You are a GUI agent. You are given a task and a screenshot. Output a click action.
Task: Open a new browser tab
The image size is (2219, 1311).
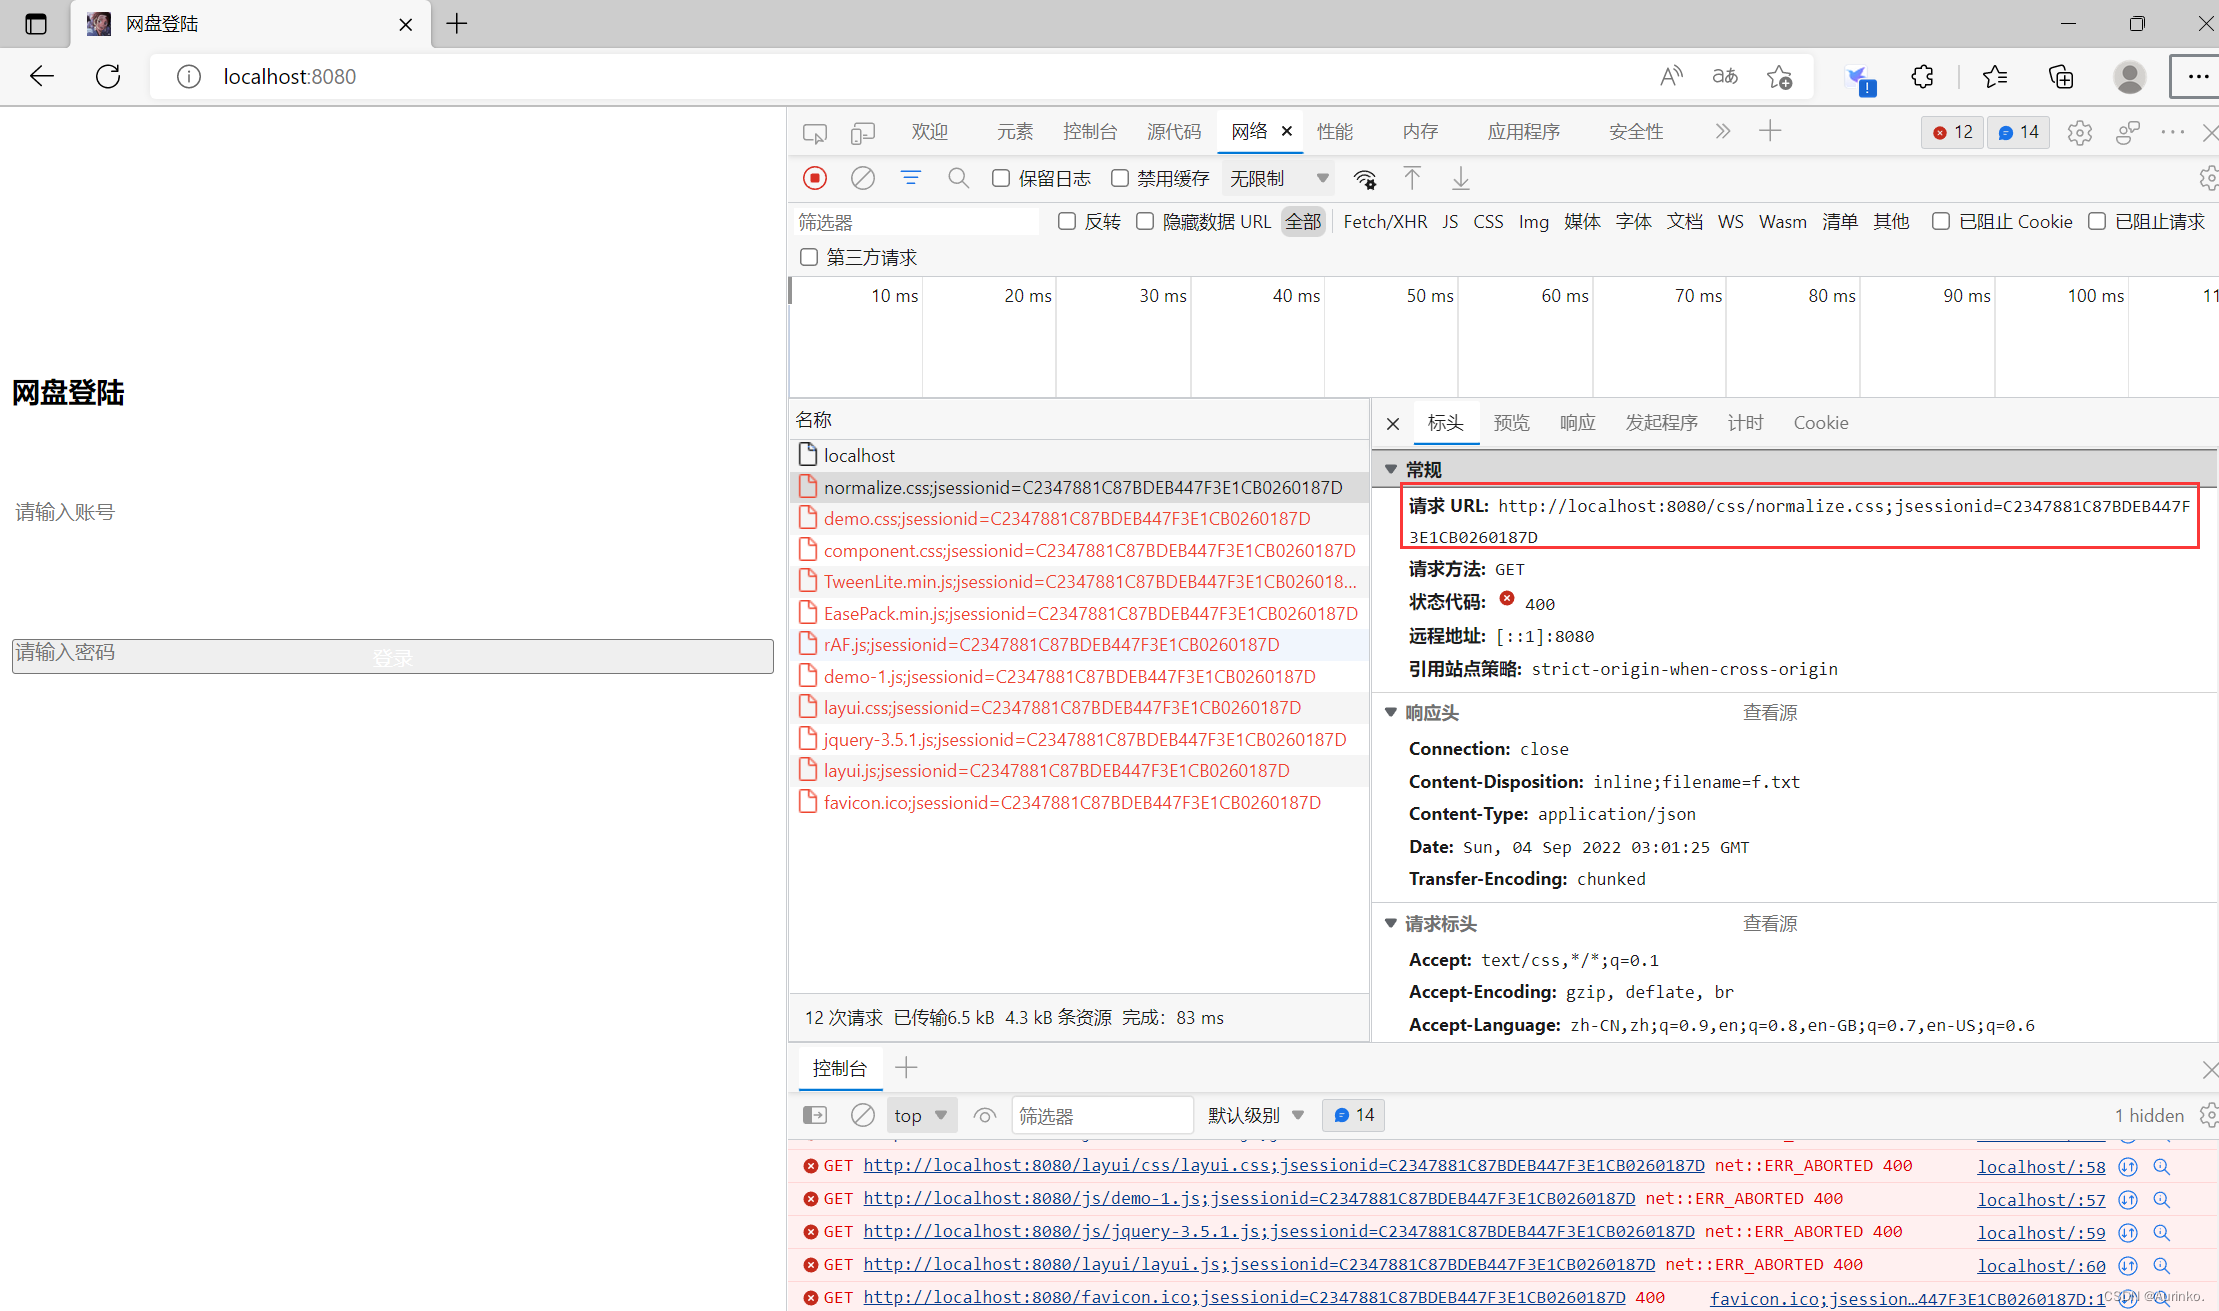click(457, 24)
